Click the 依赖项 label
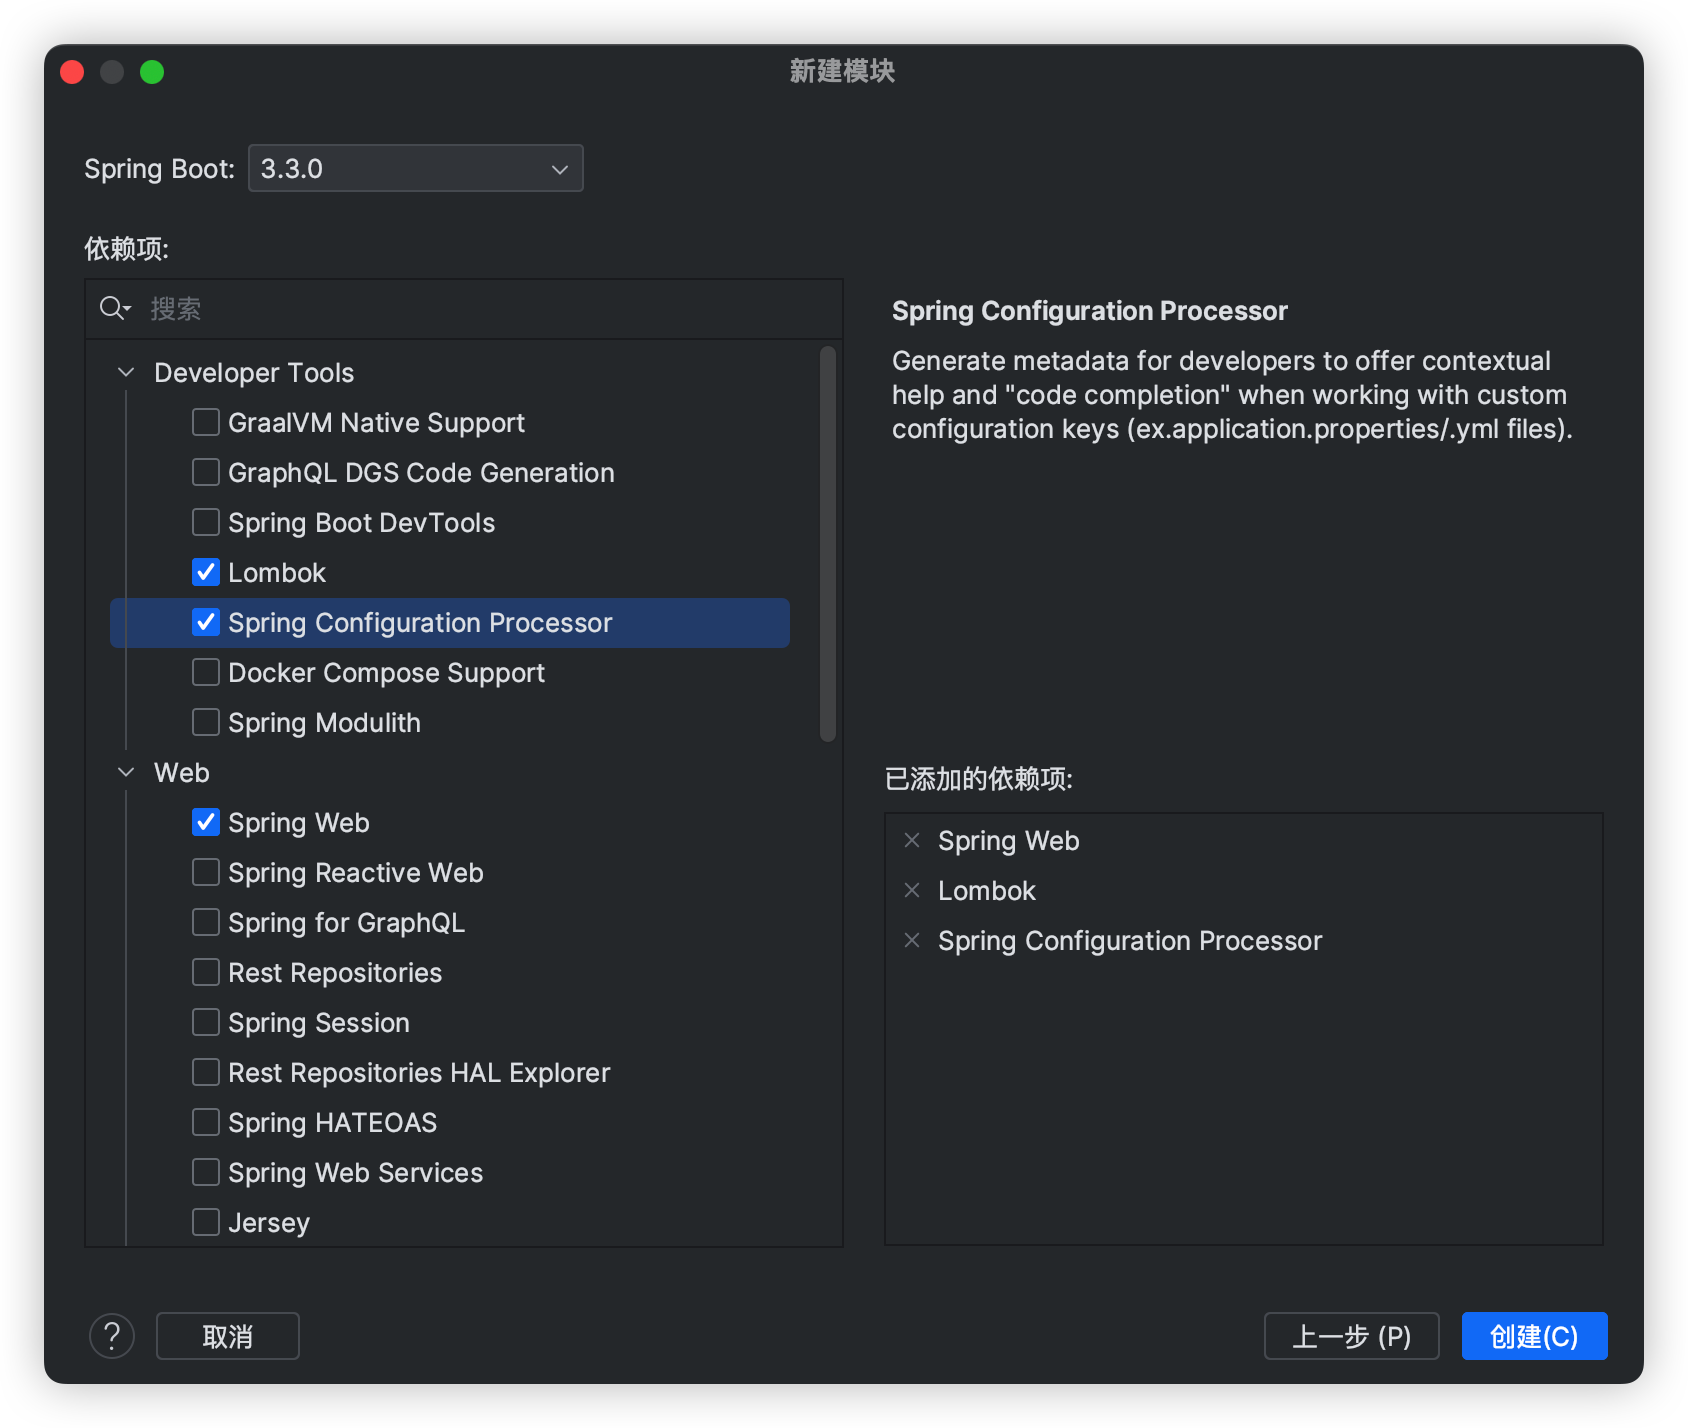The width and height of the screenshot is (1688, 1428). pos(126,248)
